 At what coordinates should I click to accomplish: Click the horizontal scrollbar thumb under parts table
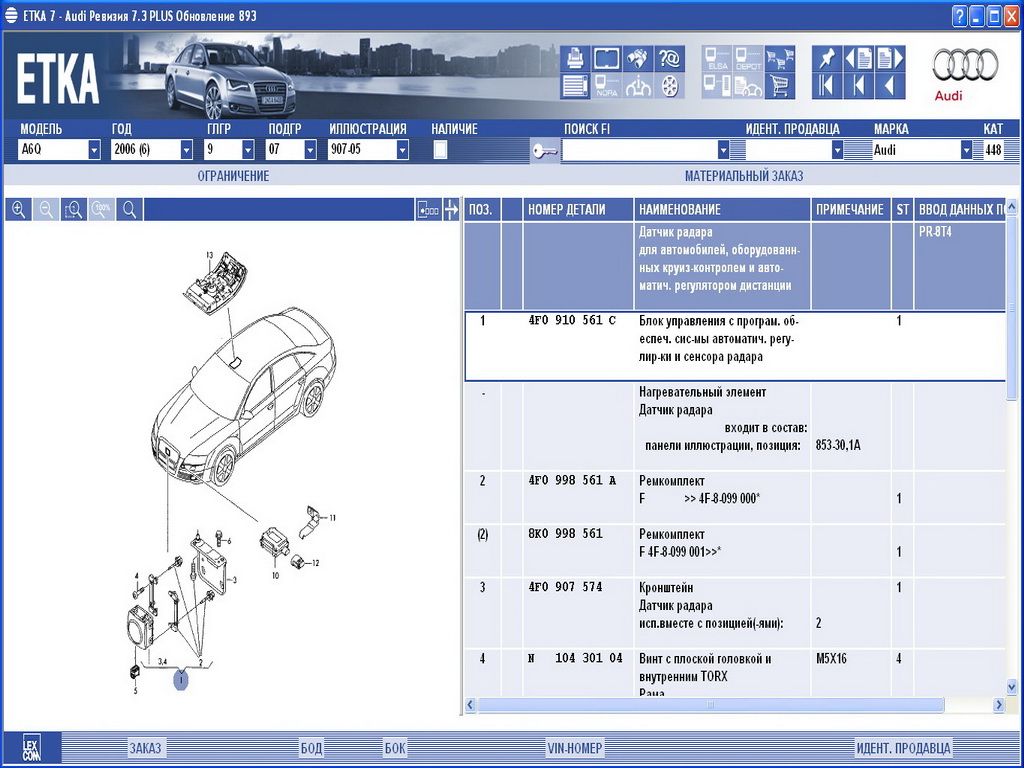point(711,705)
